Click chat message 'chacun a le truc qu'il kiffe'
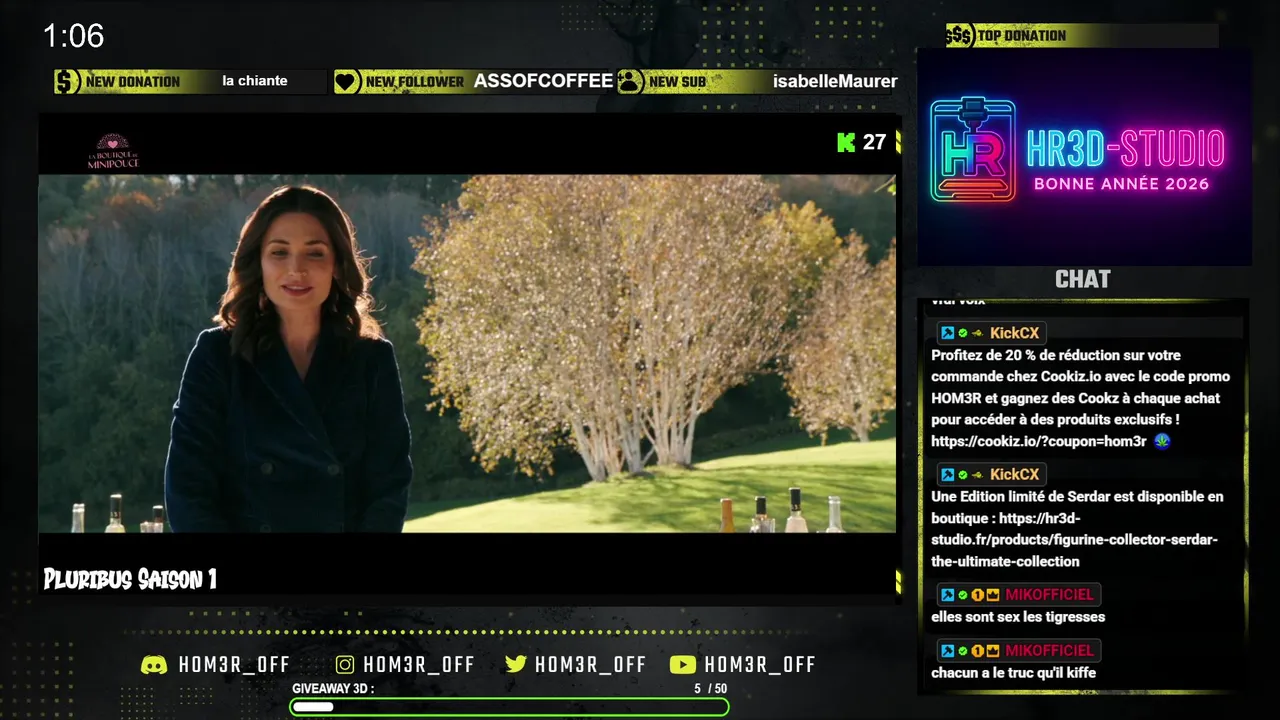The image size is (1280, 720). coord(1013,673)
